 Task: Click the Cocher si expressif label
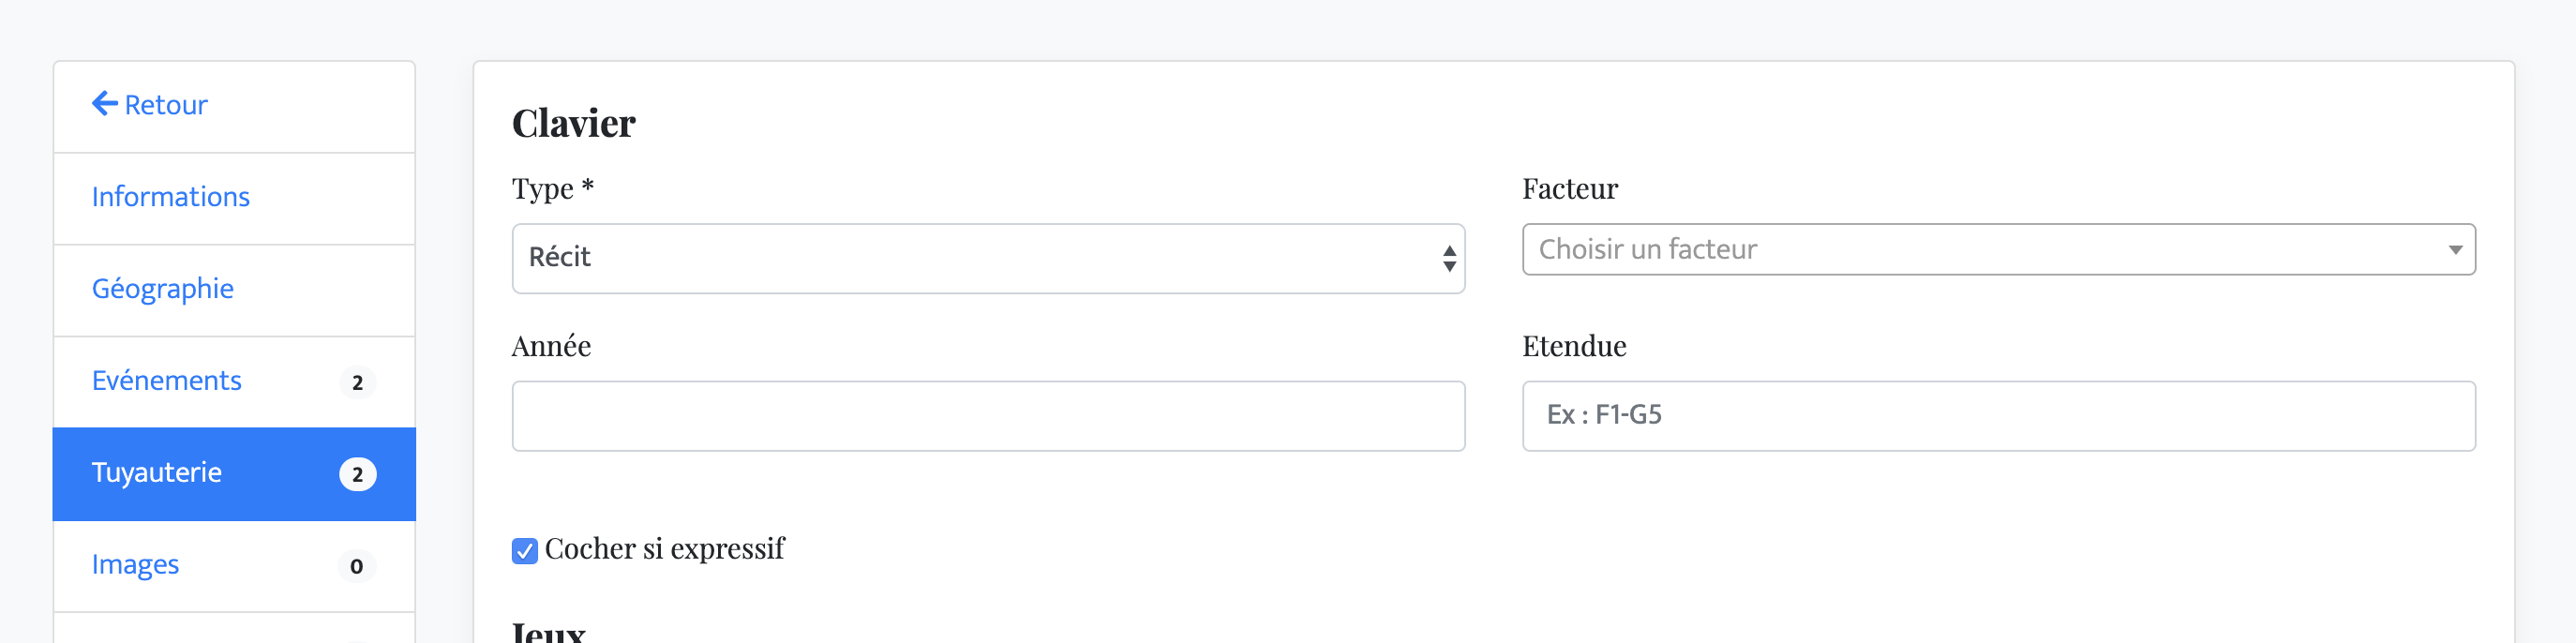pos(664,549)
